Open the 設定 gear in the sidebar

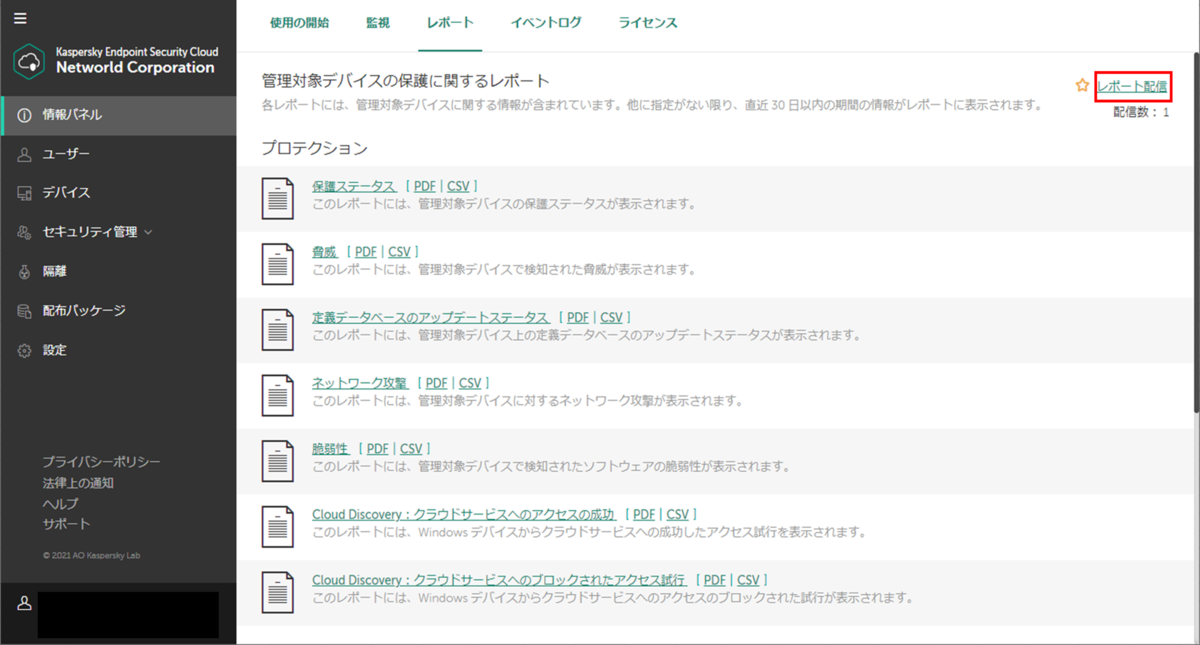(23, 350)
